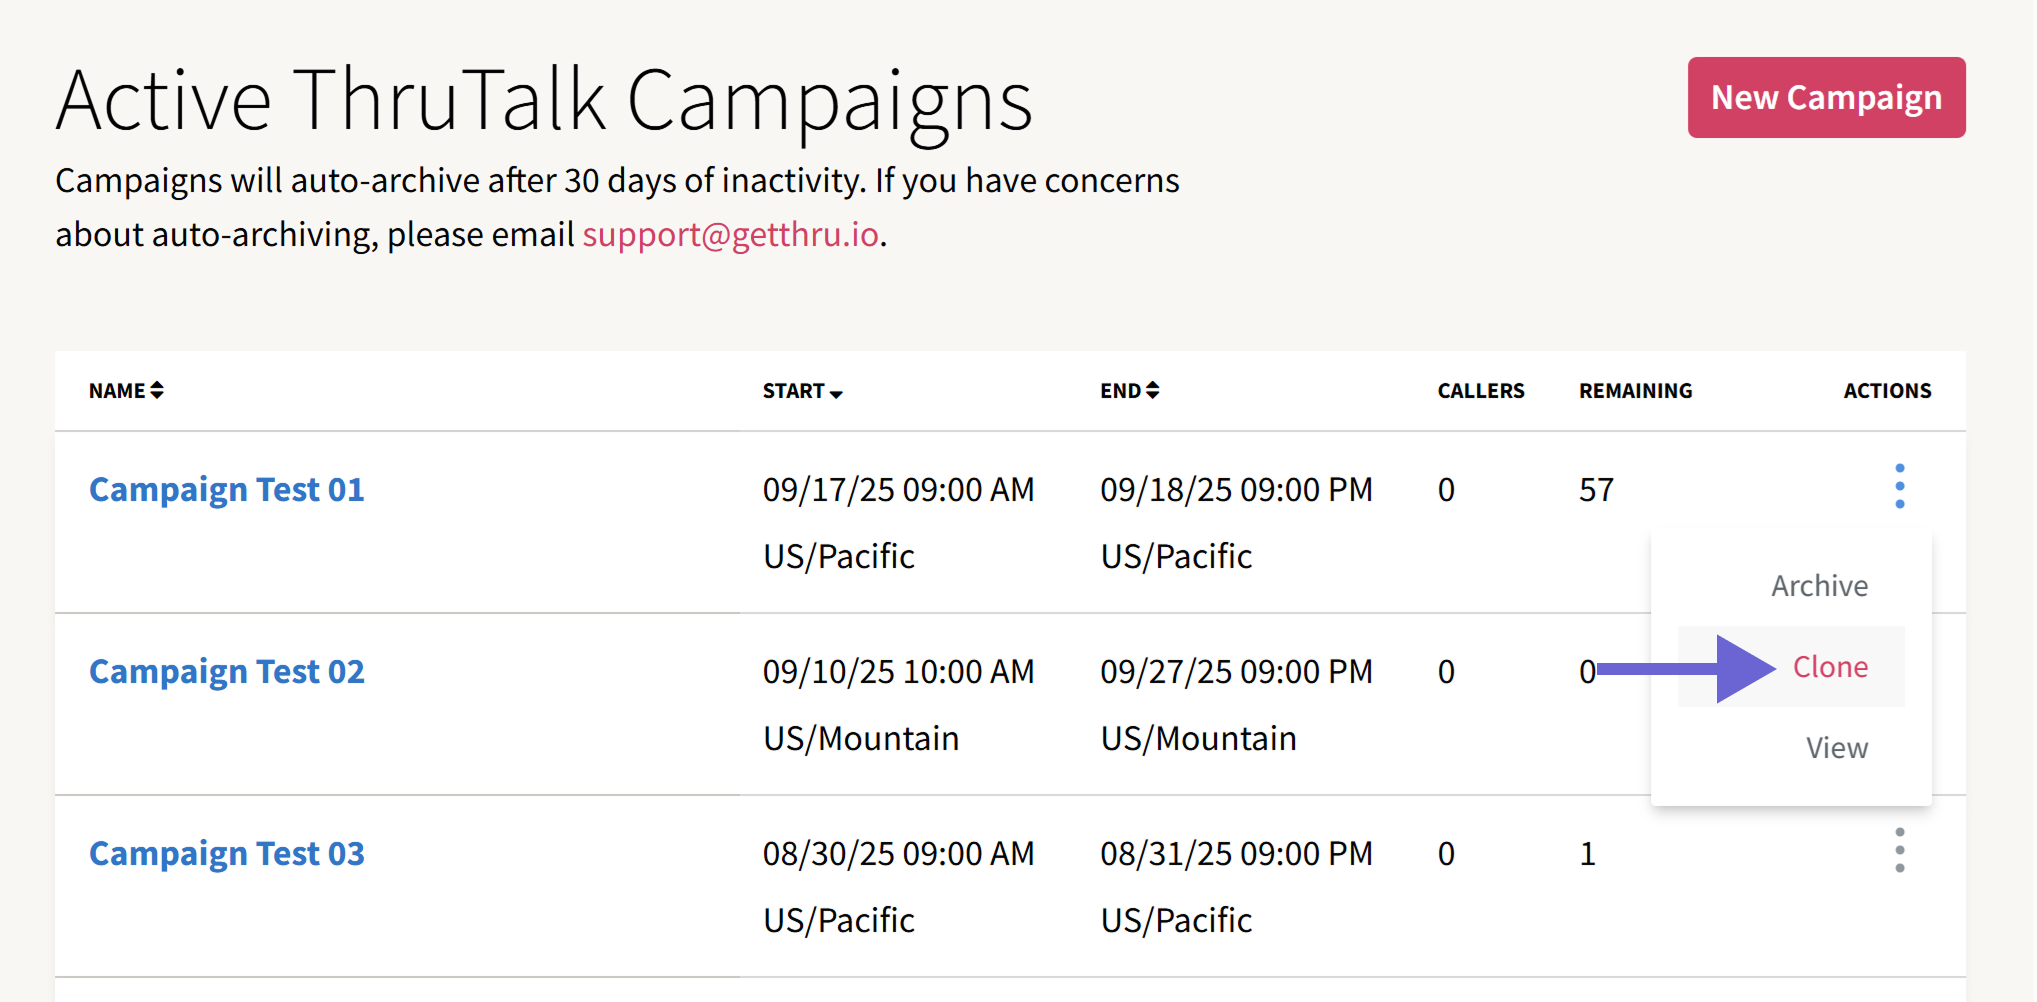Go to Campaign Test 03

(227, 854)
